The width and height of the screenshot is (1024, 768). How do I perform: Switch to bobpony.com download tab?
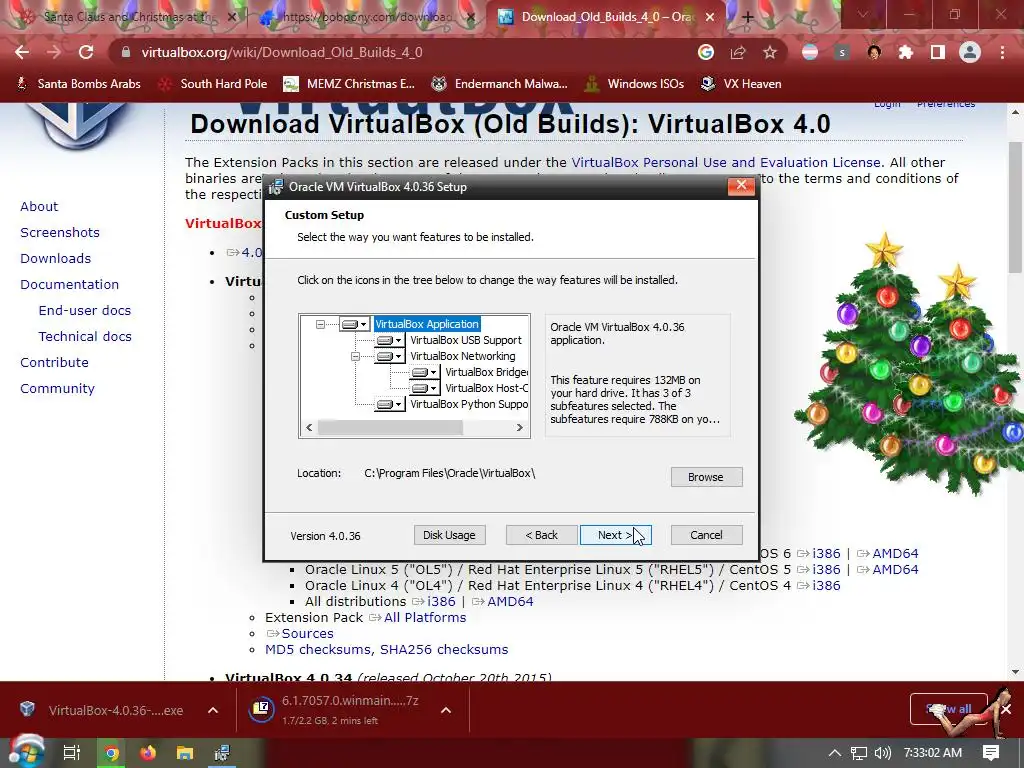click(368, 17)
